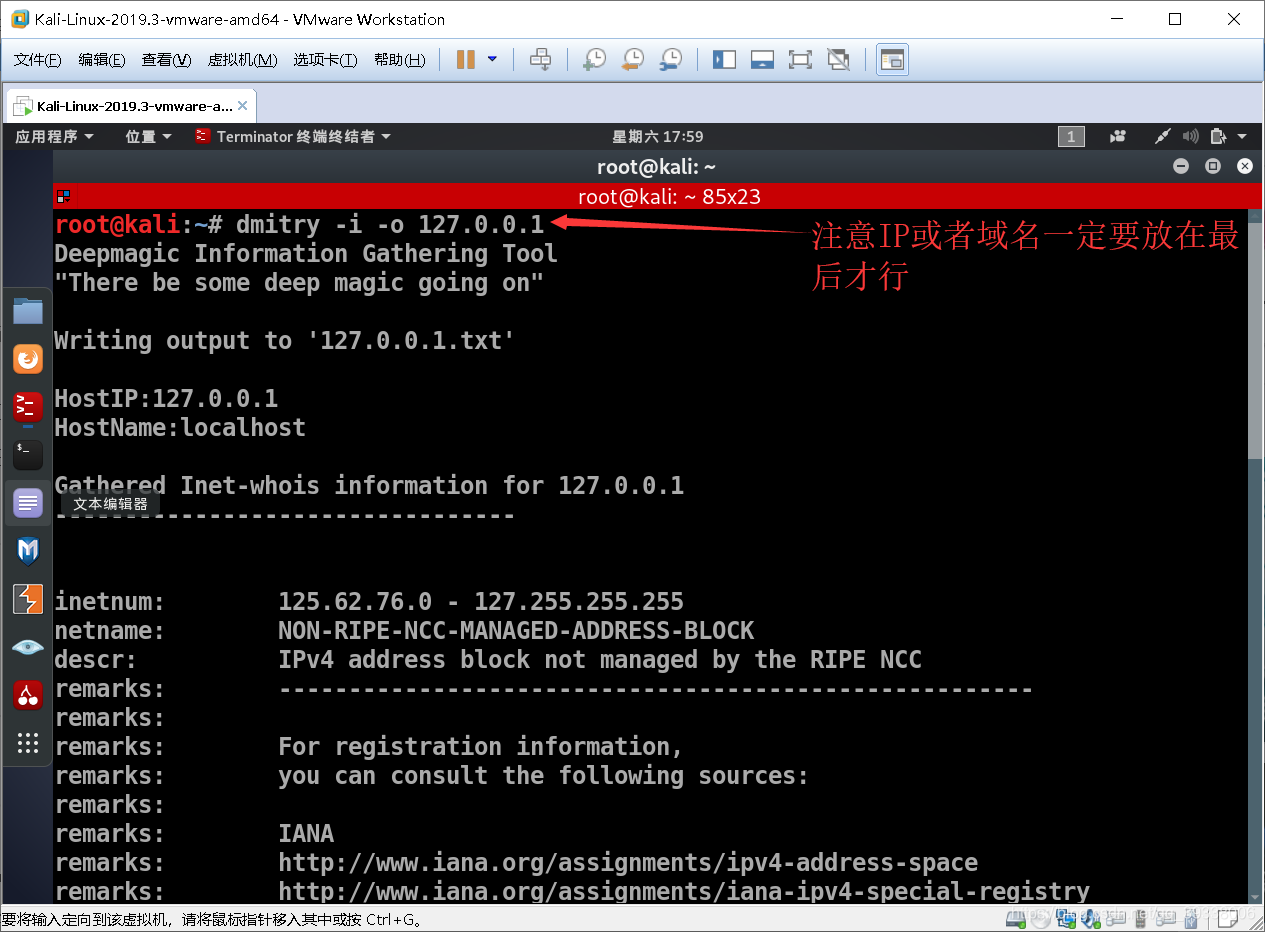The width and height of the screenshot is (1265, 932).
Task: Click workspace indicator 1
Action: tap(1071, 137)
